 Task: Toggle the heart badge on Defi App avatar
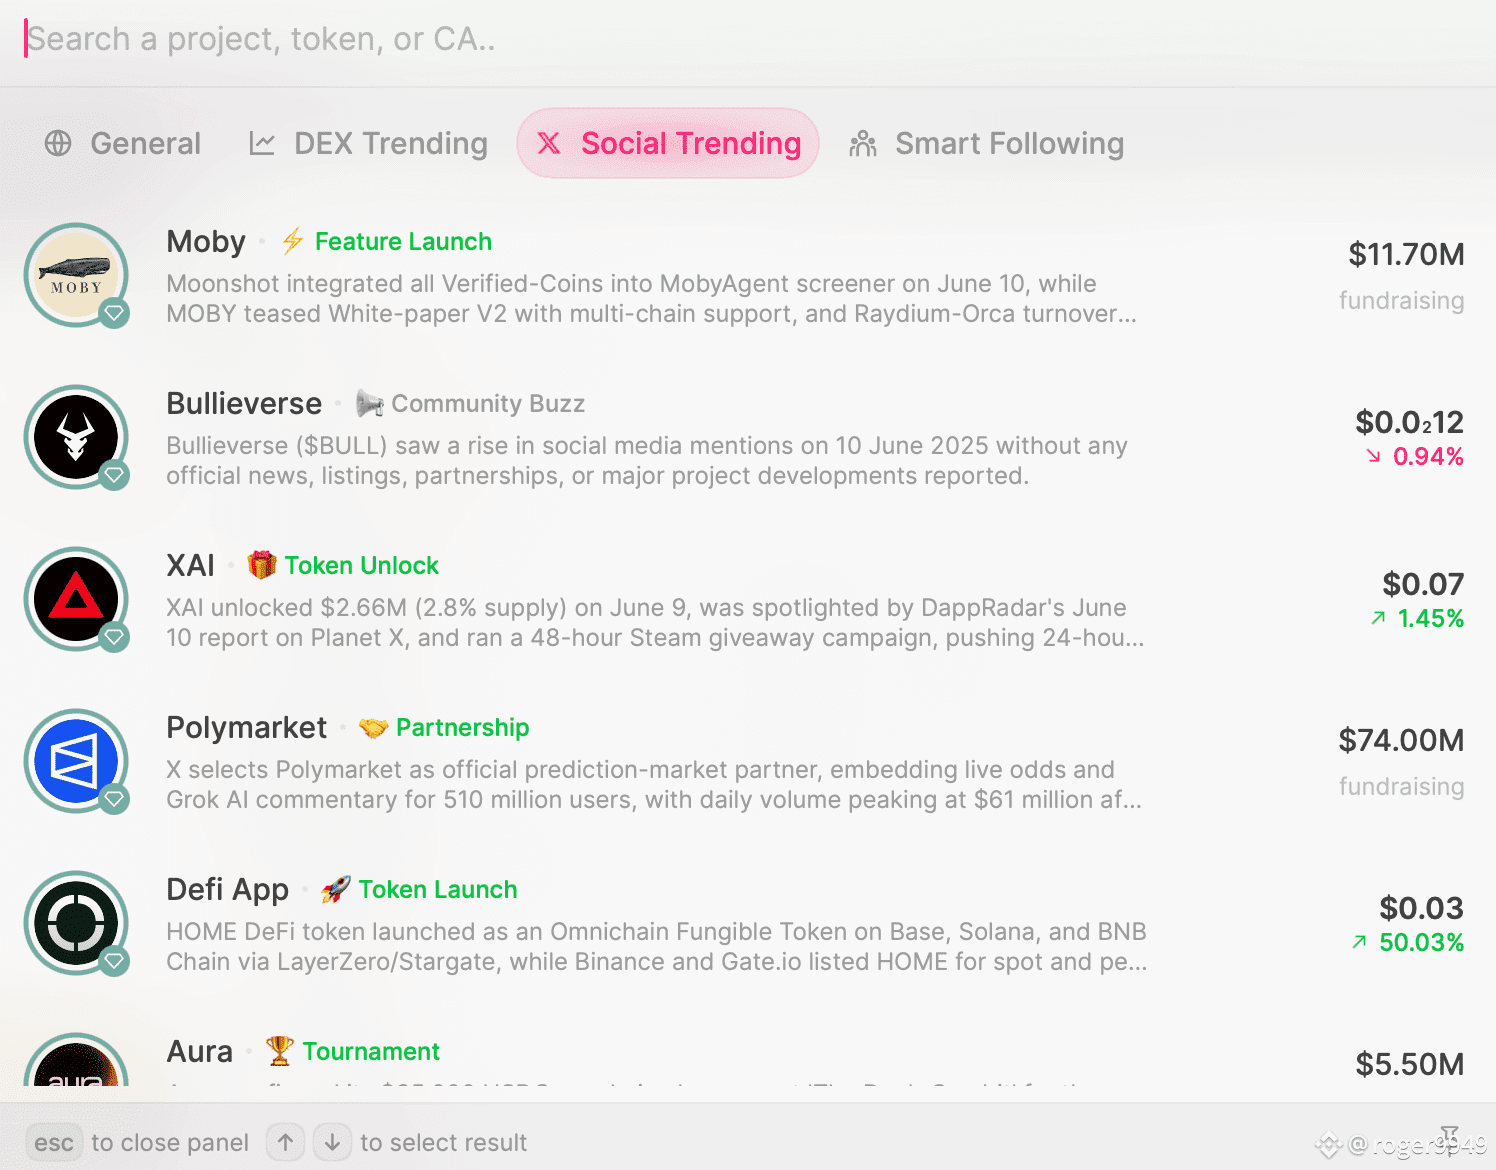[x=114, y=961]
